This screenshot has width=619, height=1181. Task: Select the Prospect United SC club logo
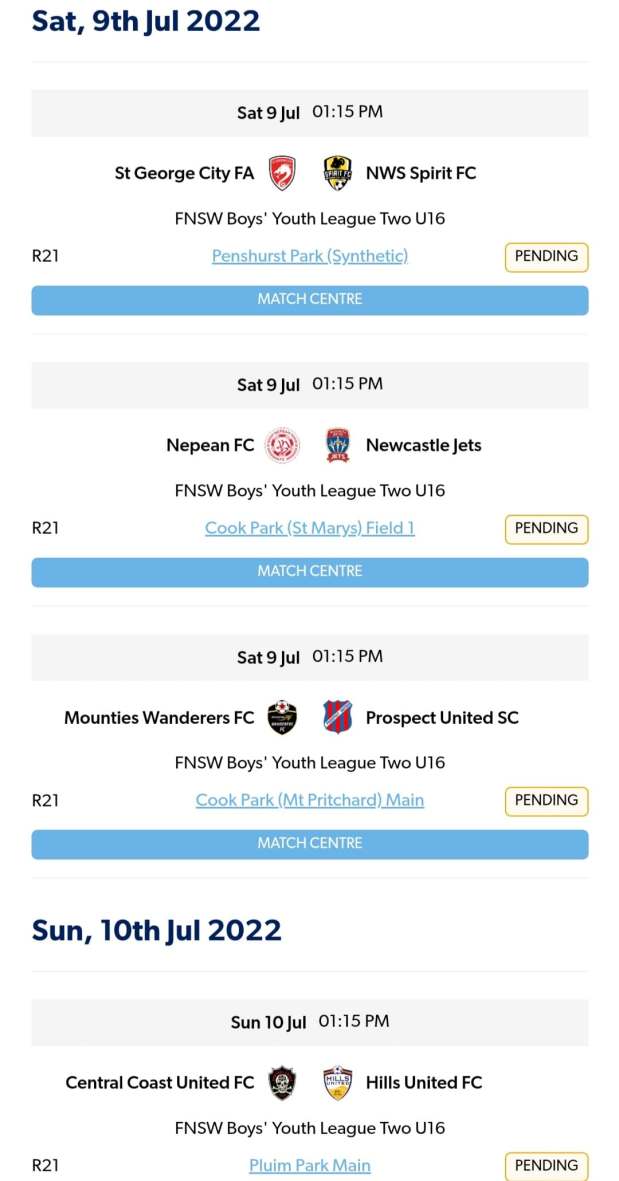tap(338, 717)
